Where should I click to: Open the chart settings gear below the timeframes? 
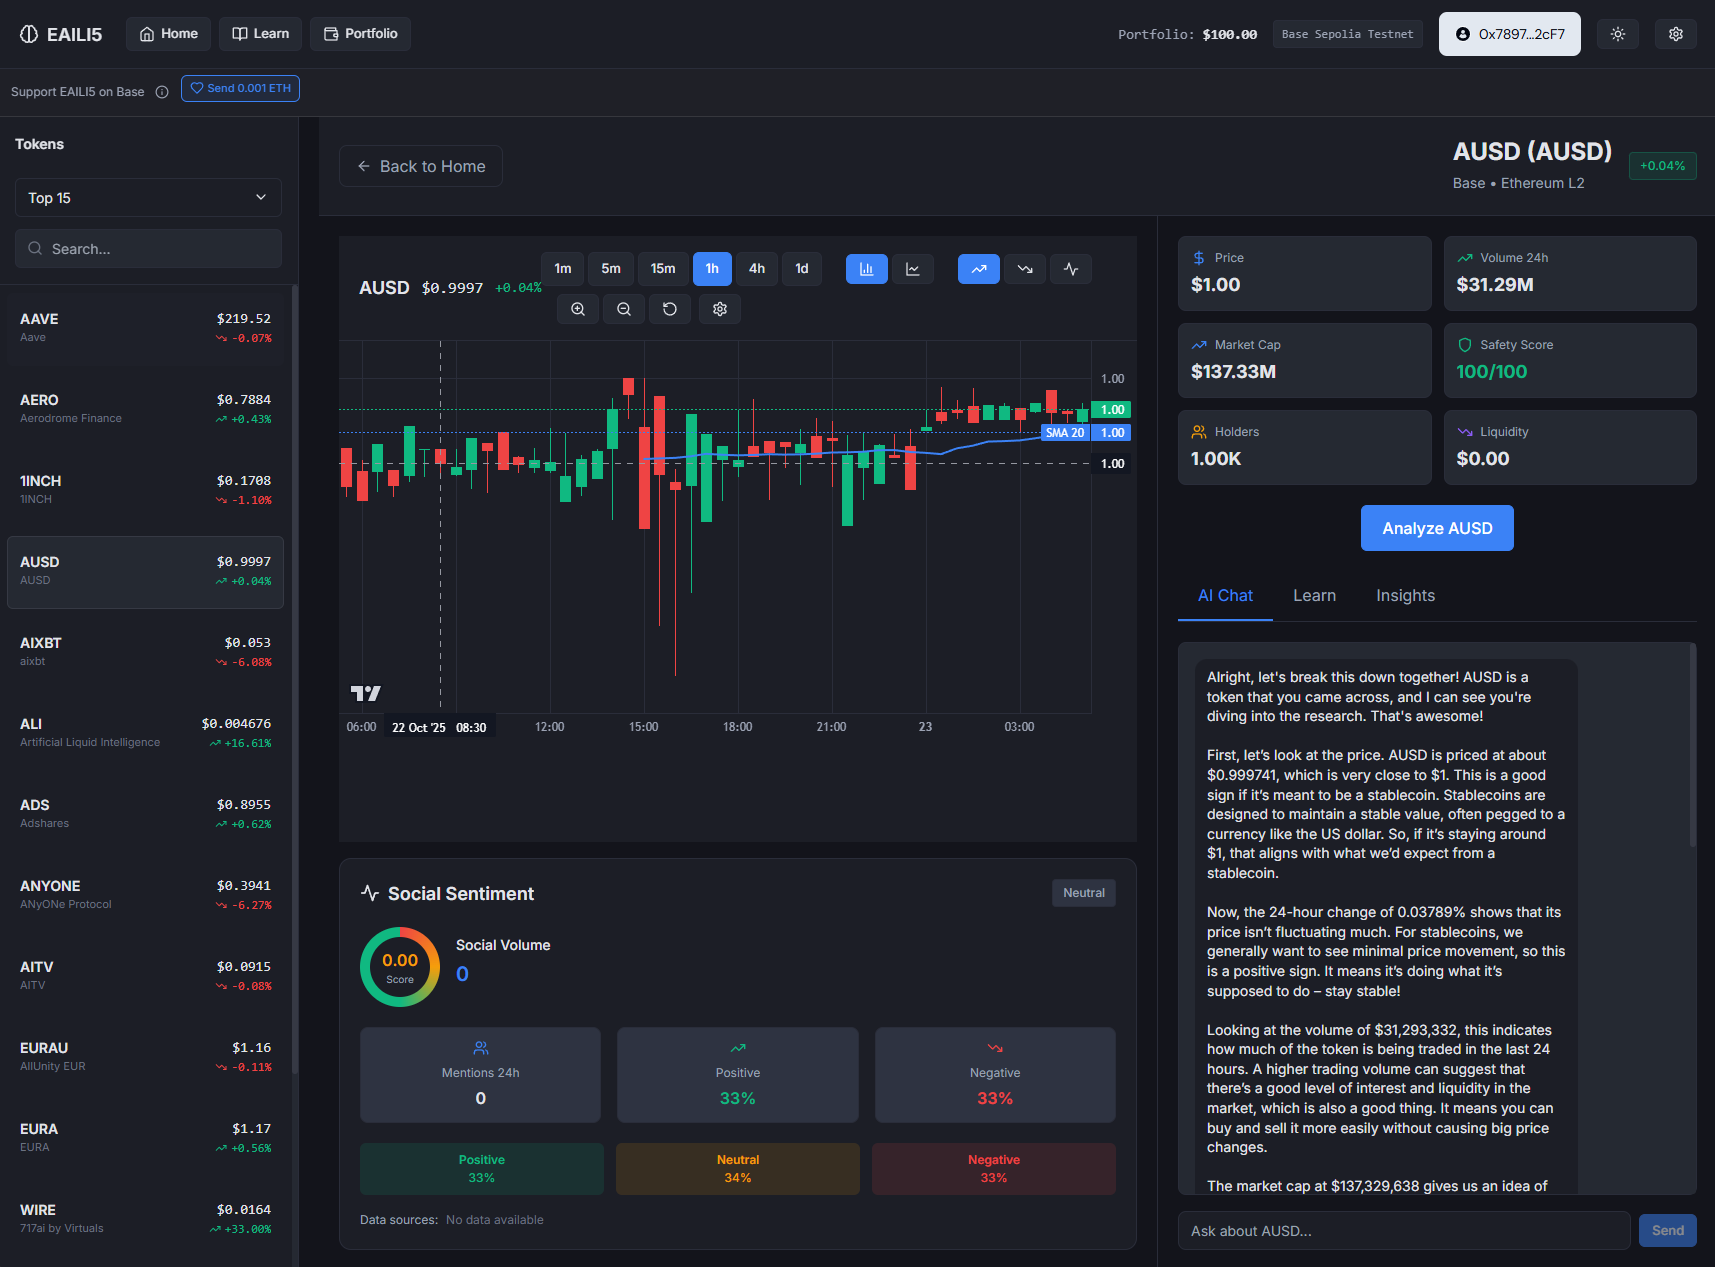(x=719, y=309)
